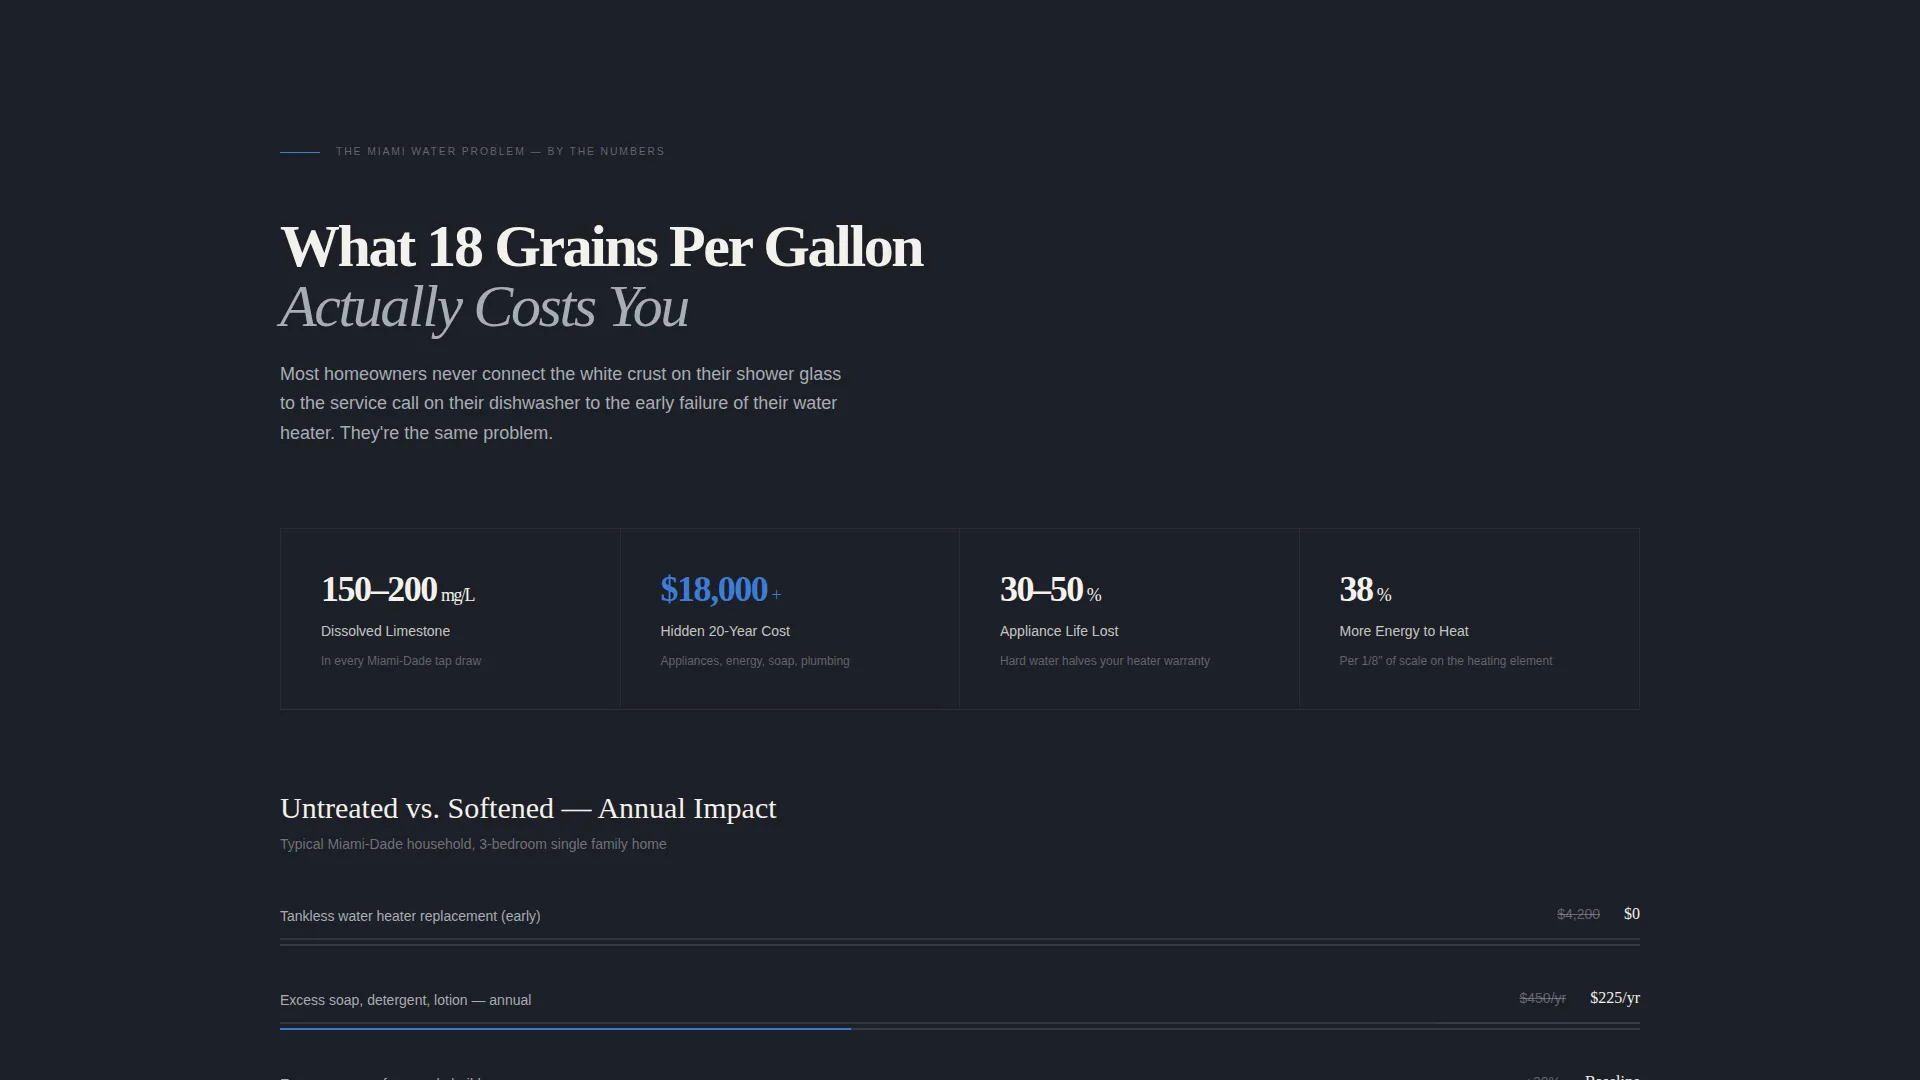Click the 150–200 mg/L statistic
This screenshot has width=1920, height=1080.
398,590
